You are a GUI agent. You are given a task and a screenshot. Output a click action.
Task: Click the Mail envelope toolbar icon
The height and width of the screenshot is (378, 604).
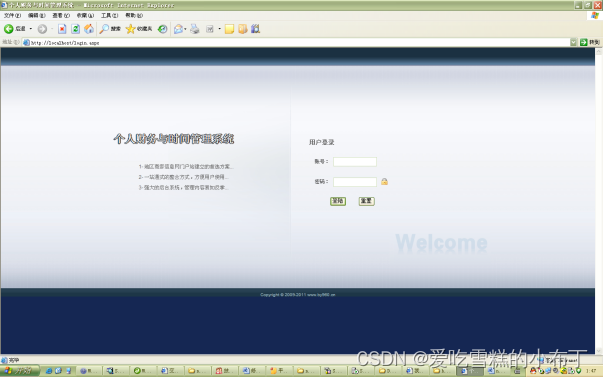click(178, 29)
